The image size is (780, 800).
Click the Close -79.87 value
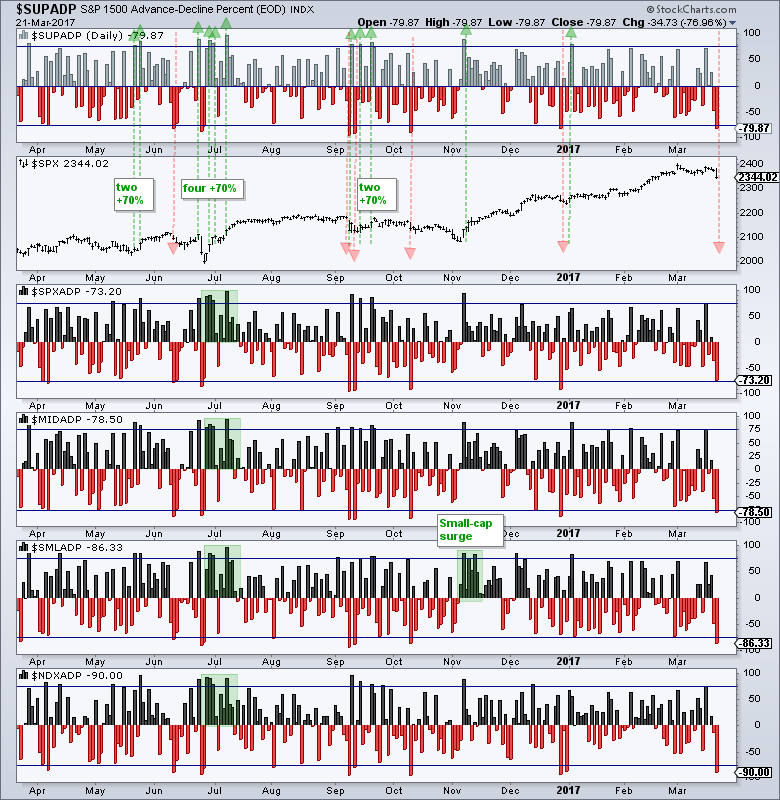pos(584,22)
